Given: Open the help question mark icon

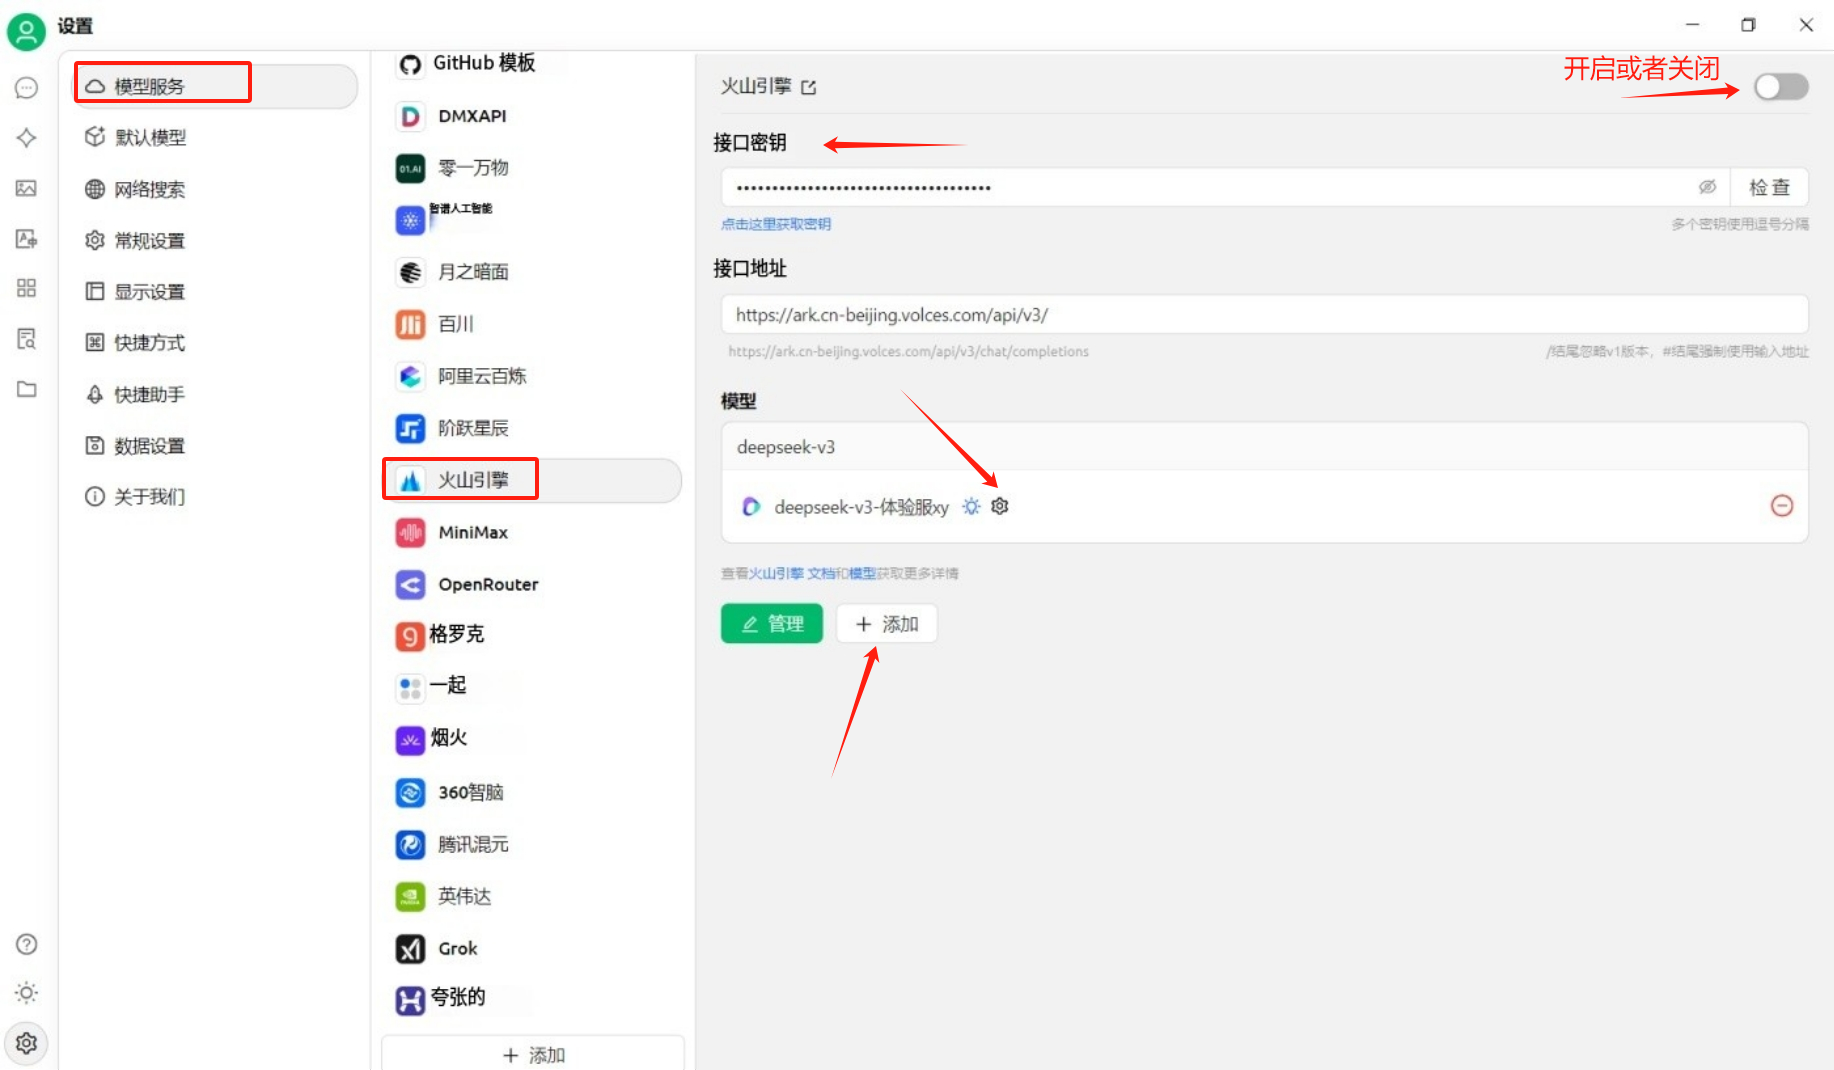Looking at the screenshot, I should click(26, 944).
